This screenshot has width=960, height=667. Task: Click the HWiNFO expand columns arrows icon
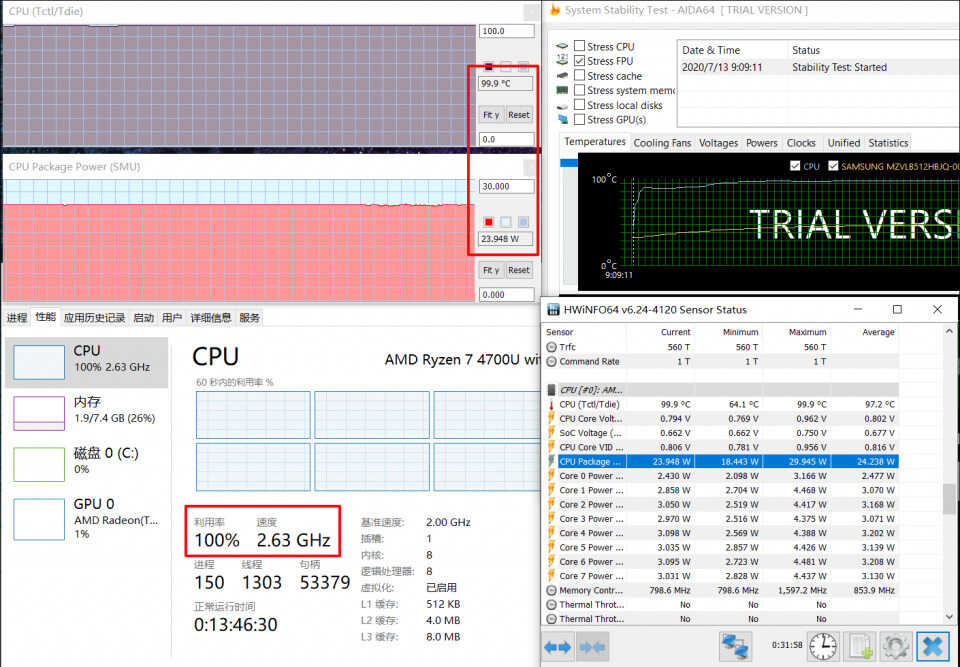pyautogui.click(x=559, y=647)
